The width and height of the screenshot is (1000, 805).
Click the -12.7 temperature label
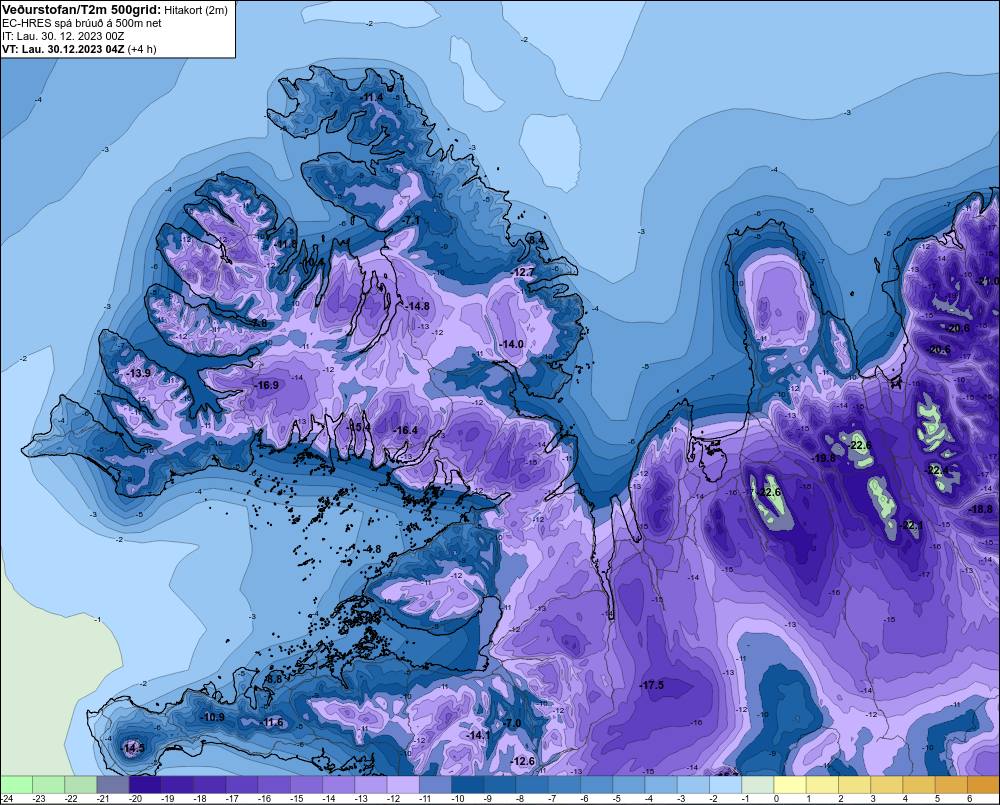(523, 272)
